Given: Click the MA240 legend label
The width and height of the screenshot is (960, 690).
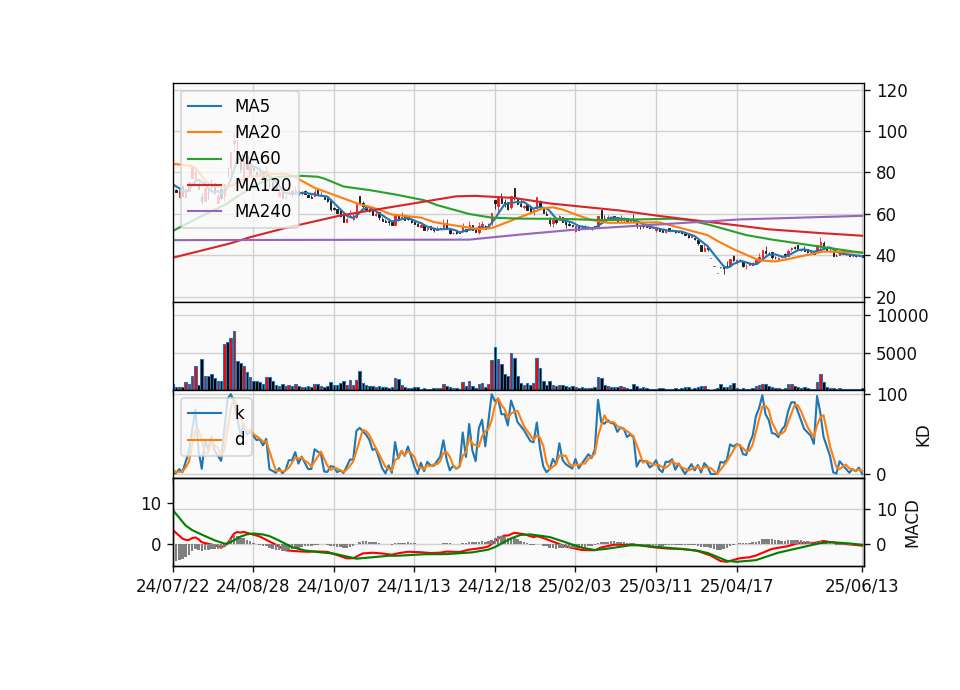Looking at the screenshot, I should [x=263, y=211].
